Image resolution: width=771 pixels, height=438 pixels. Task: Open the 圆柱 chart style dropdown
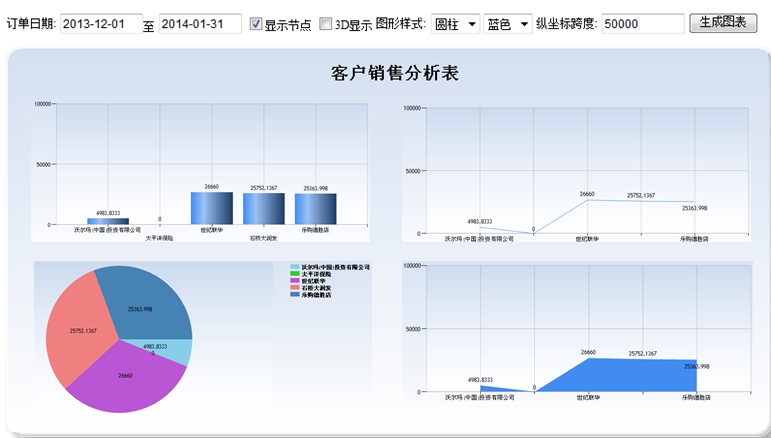pos(456,24)
